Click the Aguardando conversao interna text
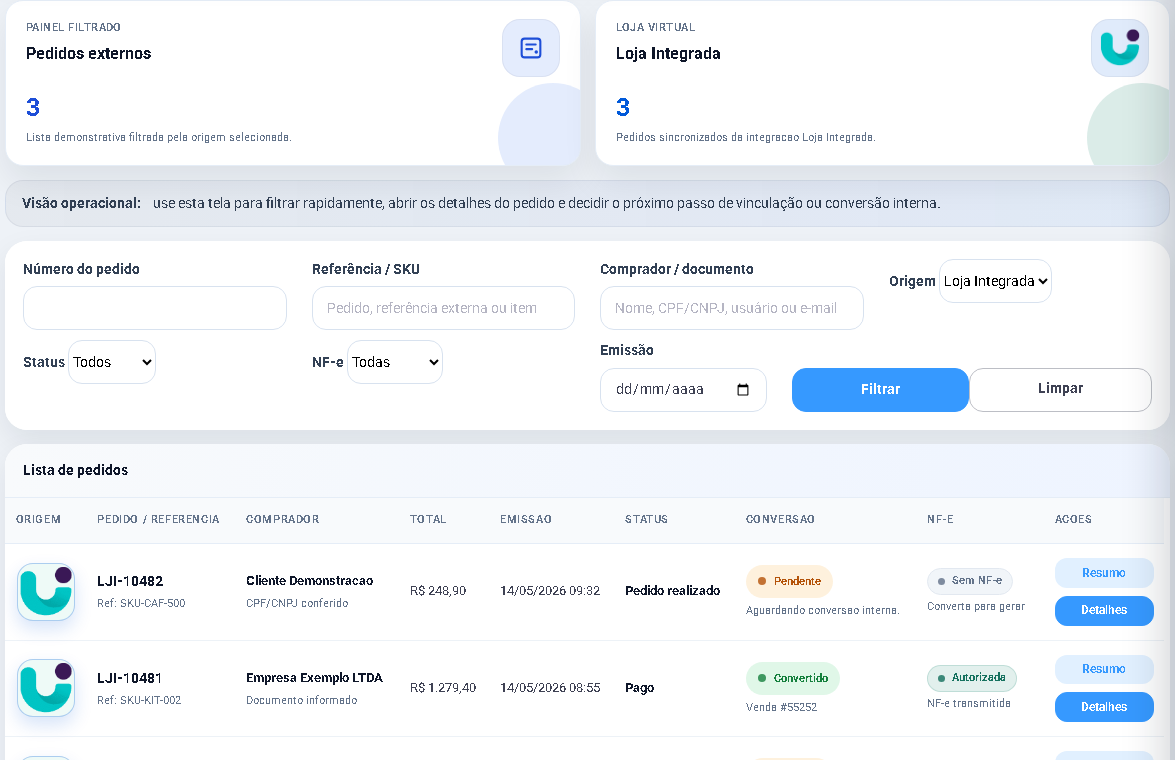The image size is (1175, 760). (x=822, y=611)
